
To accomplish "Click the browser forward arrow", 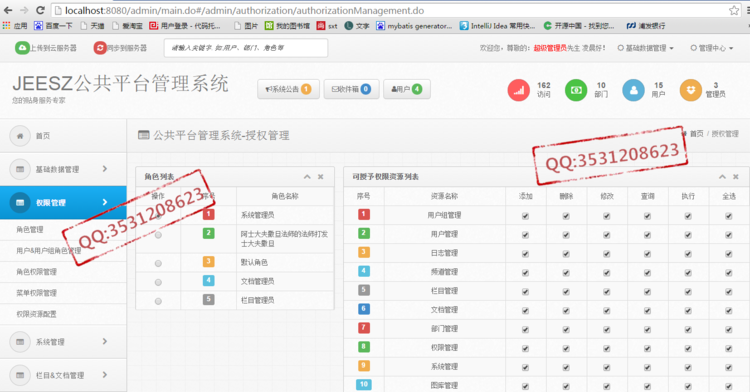I will coord(24,10).
